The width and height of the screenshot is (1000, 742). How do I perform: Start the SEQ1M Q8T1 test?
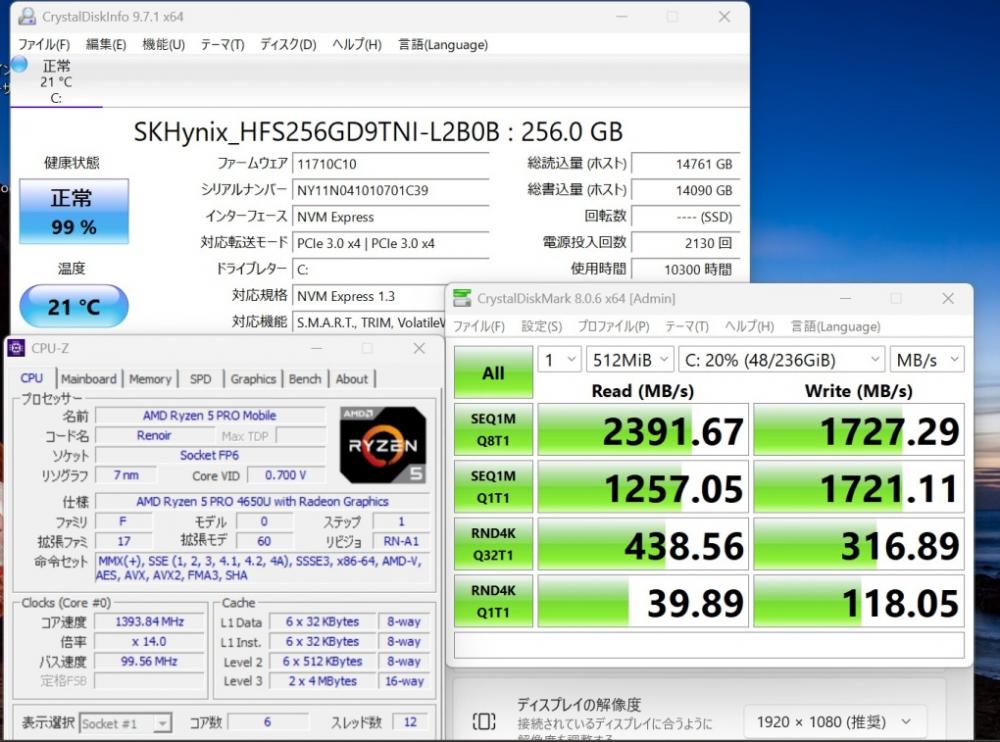point(493,429)
